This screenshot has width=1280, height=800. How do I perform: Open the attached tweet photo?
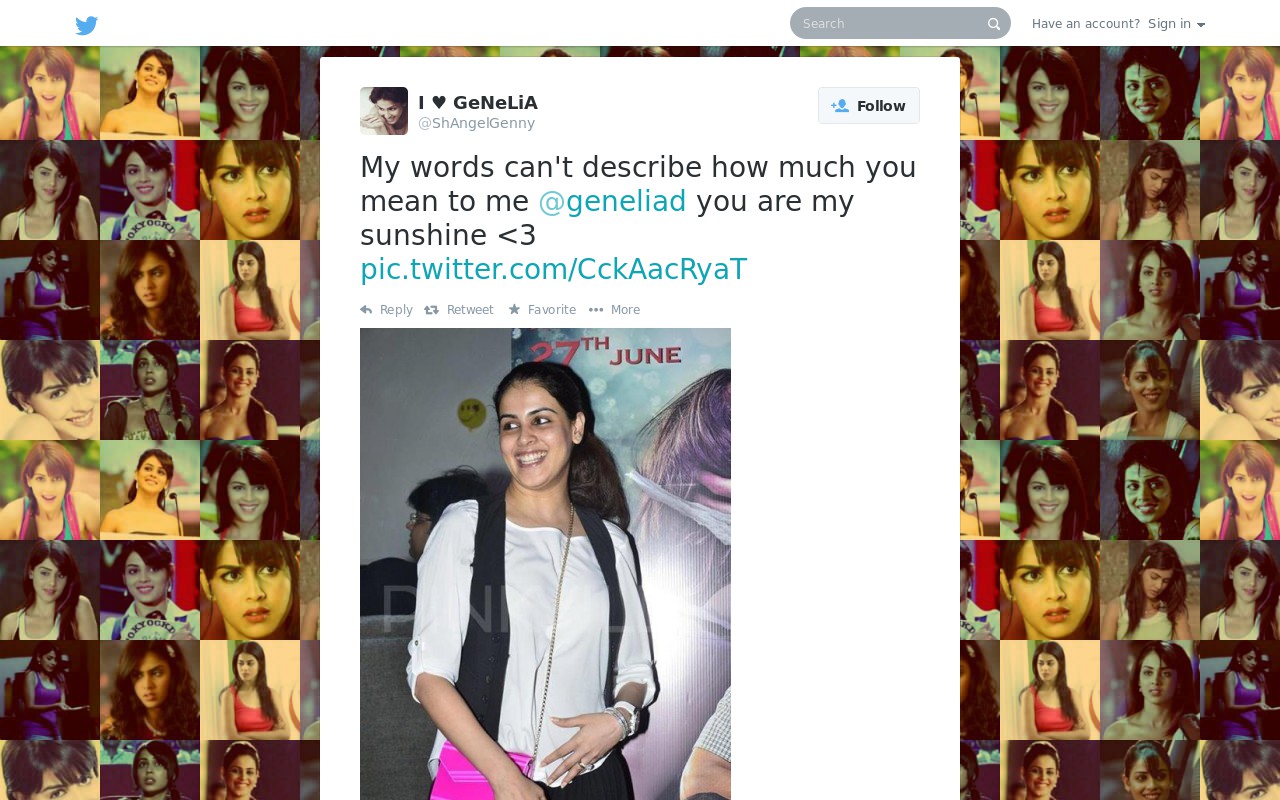(x=545, y=564)
